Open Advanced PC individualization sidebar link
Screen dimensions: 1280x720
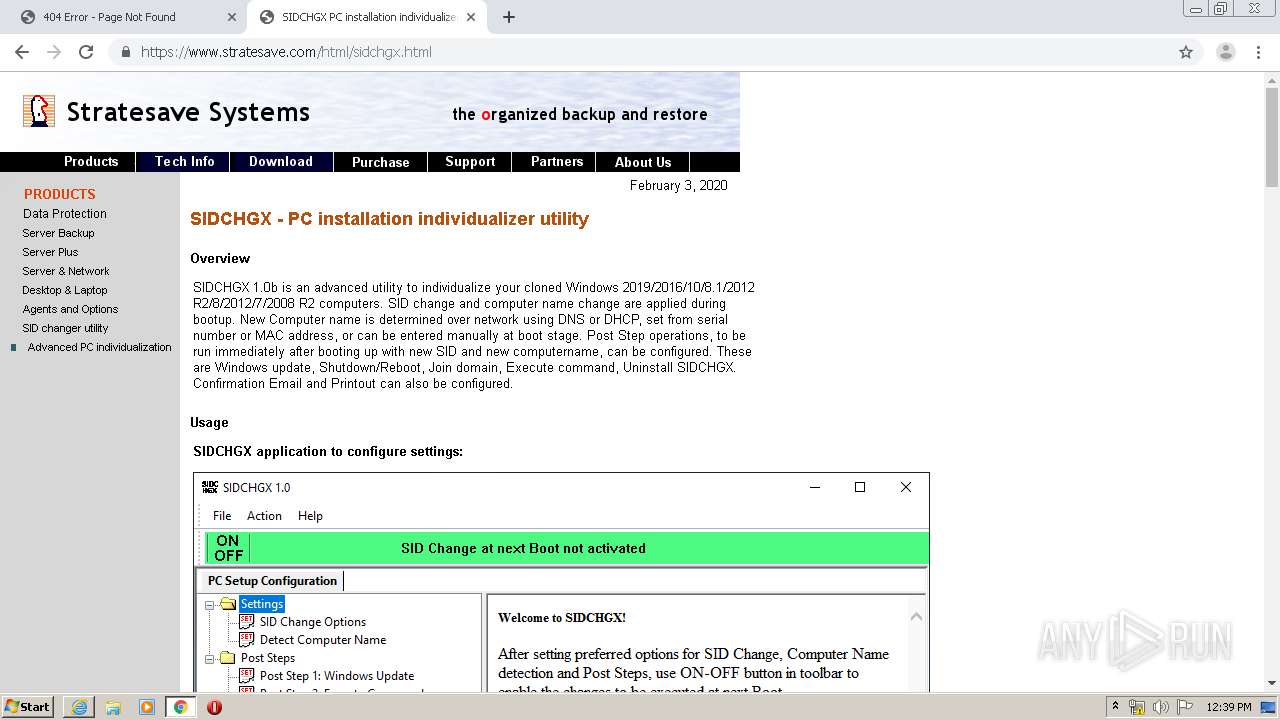pos(99,347)
